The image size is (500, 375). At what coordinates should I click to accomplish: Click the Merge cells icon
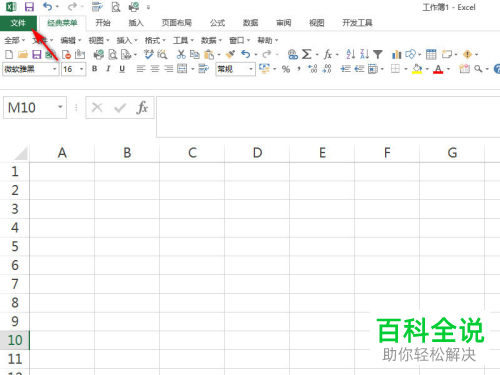182,69
